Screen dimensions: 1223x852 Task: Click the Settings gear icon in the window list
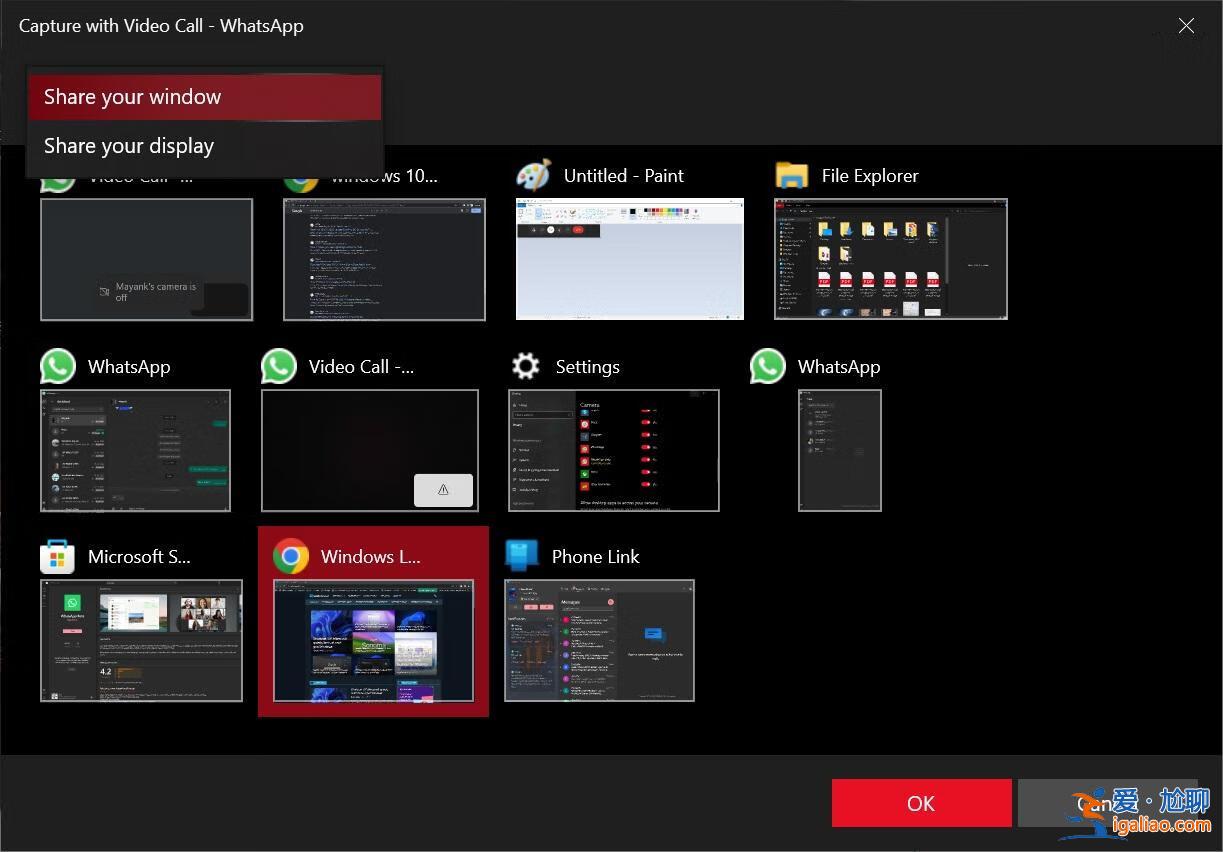(525, 365)
